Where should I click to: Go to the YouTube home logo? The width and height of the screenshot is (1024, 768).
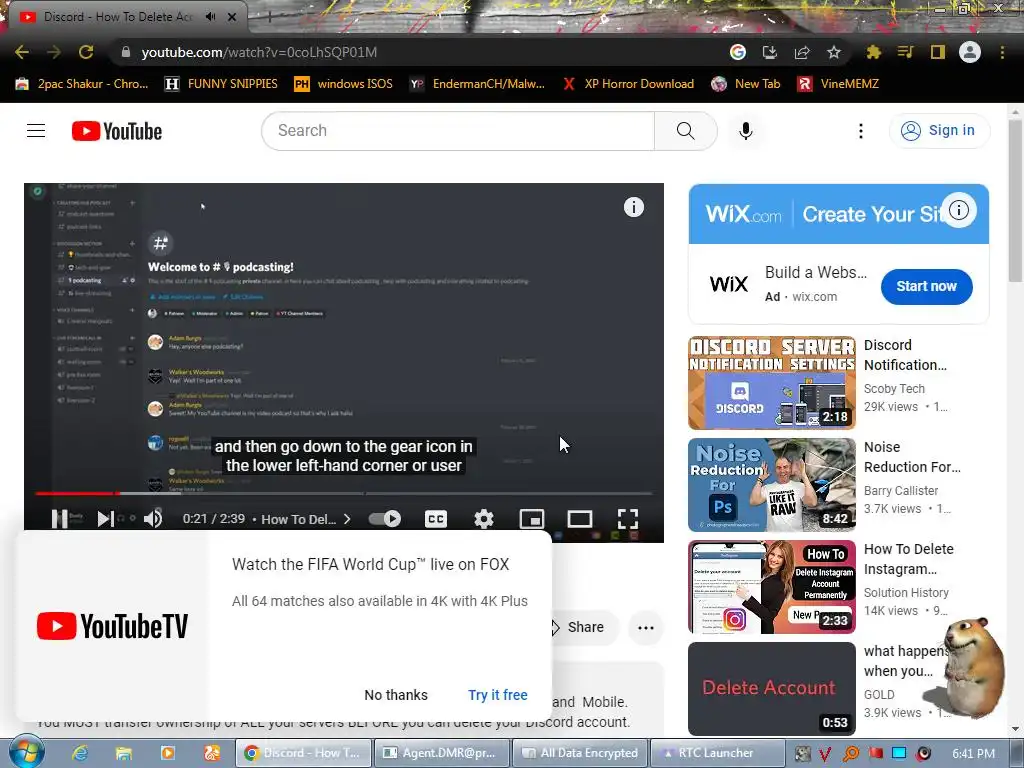117,131
